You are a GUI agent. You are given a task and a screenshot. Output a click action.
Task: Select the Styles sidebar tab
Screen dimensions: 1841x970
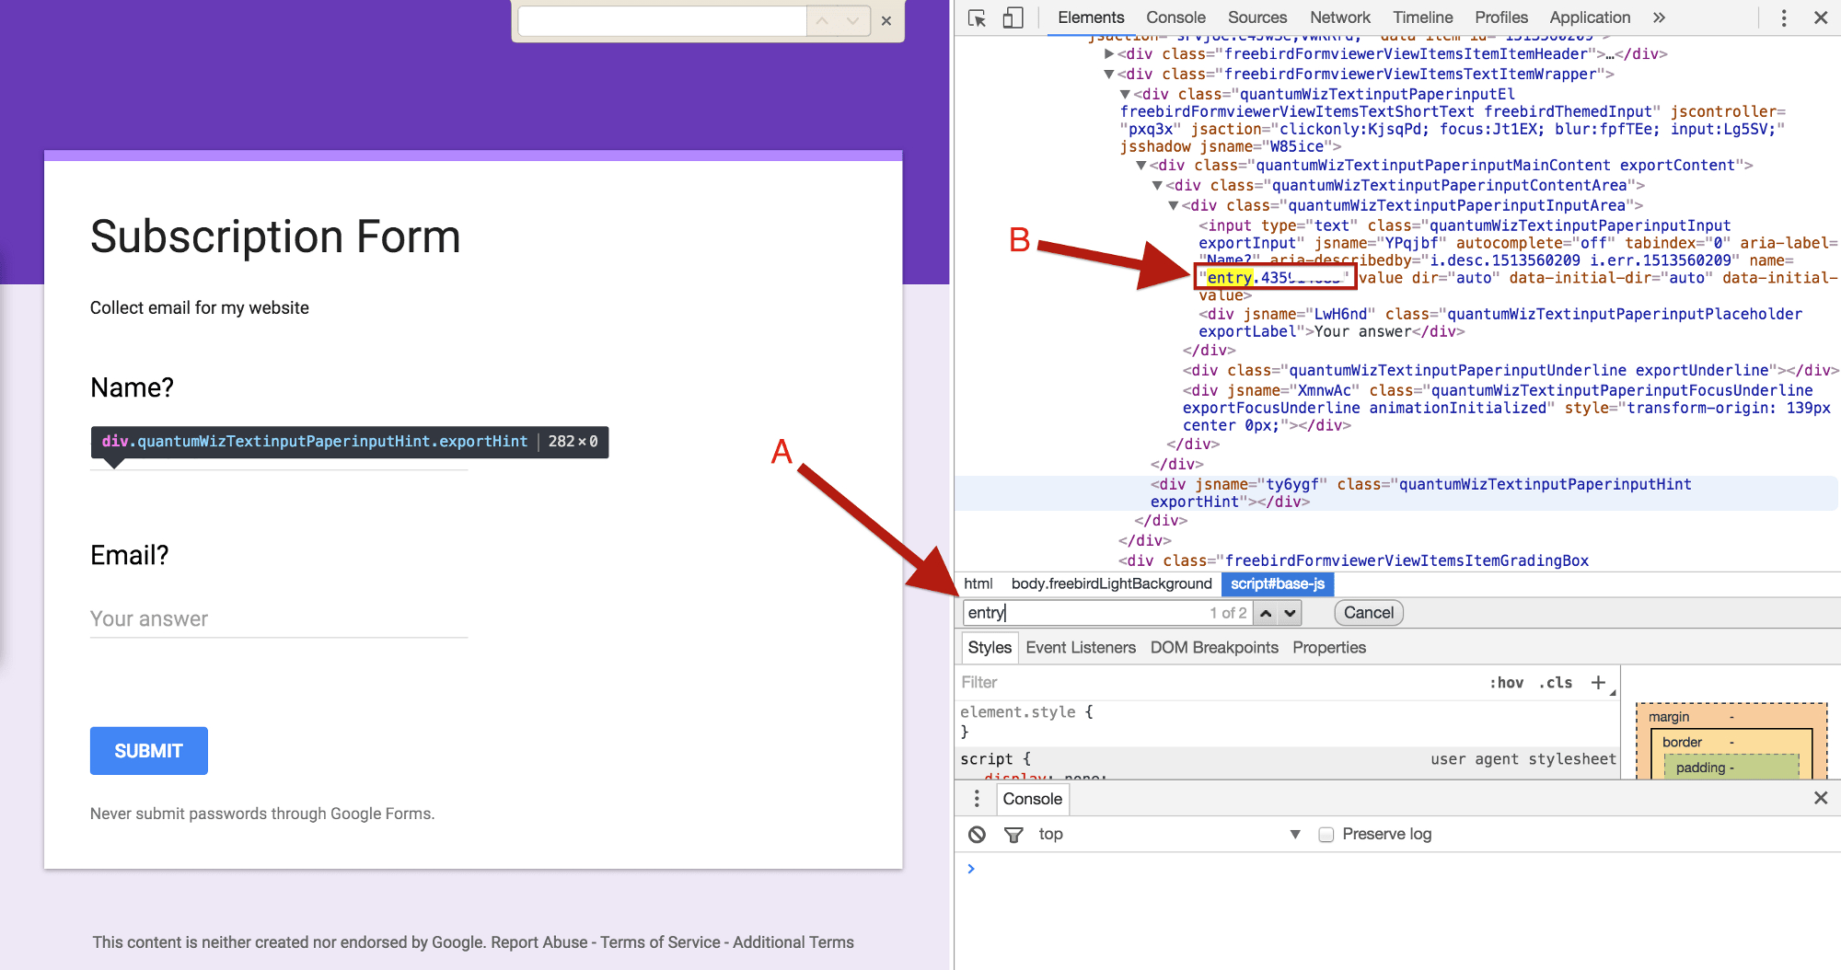coord(989,647)
